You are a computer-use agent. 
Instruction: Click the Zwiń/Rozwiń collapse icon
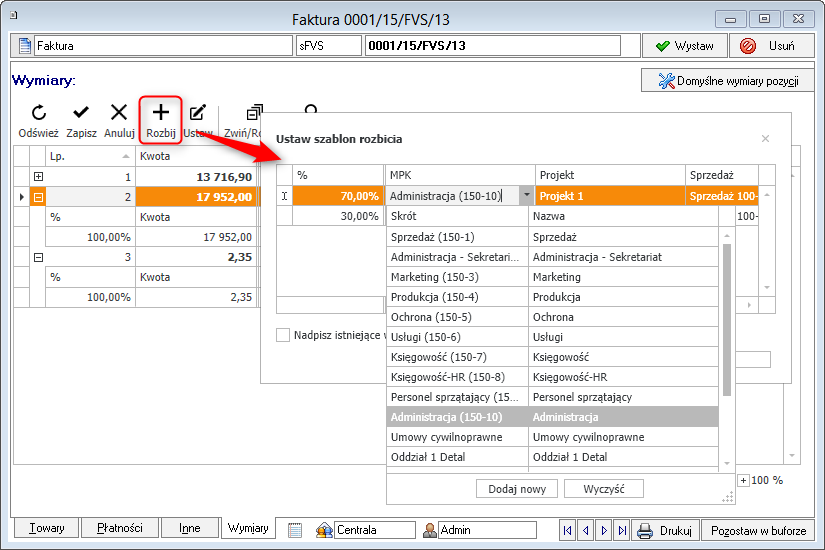point(254,112)
